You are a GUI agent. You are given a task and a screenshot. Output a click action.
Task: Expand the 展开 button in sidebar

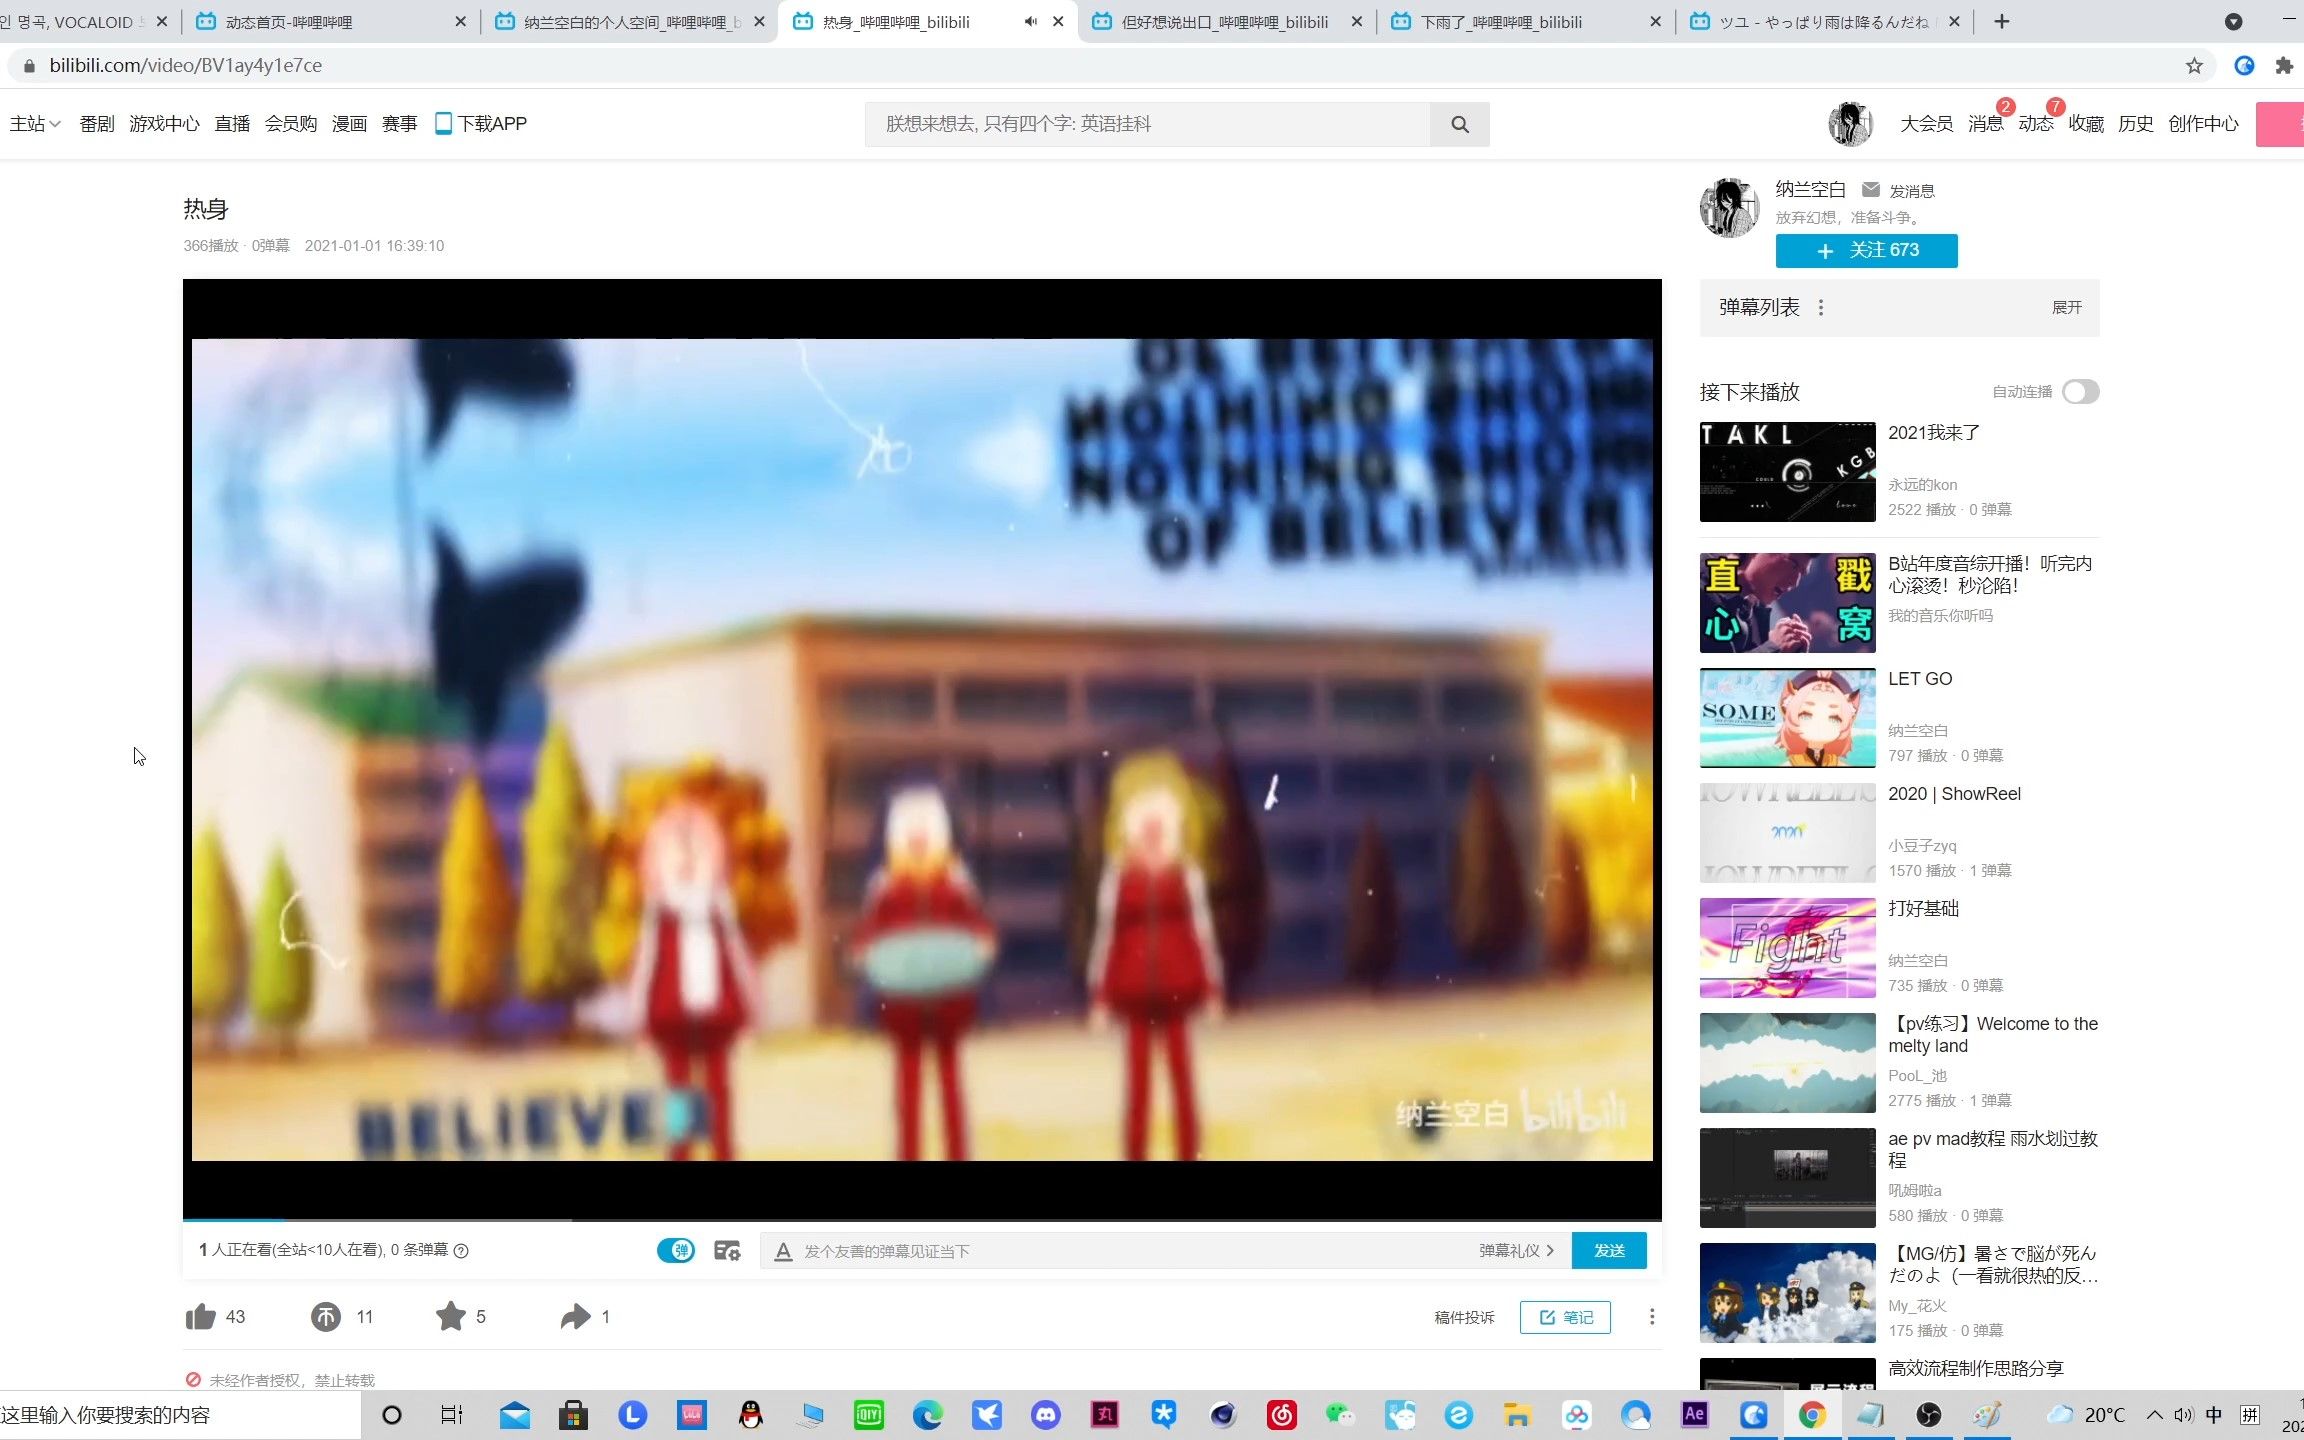click(2065, 307)
